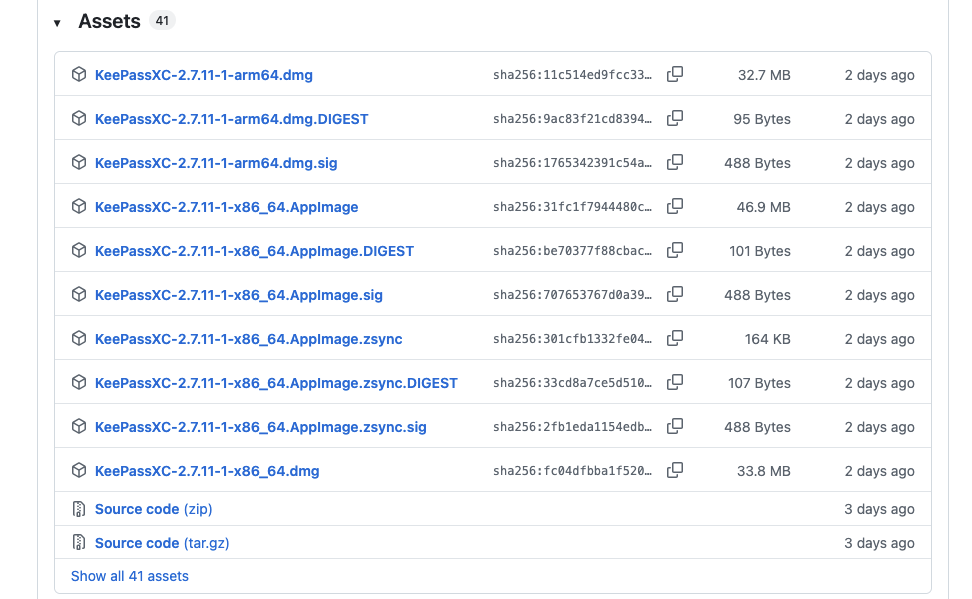Download KeePassXC-2.7.11-1-x86_64.AppImage
Viewport: 972px width, 599px height.
(x=226, y=207)
